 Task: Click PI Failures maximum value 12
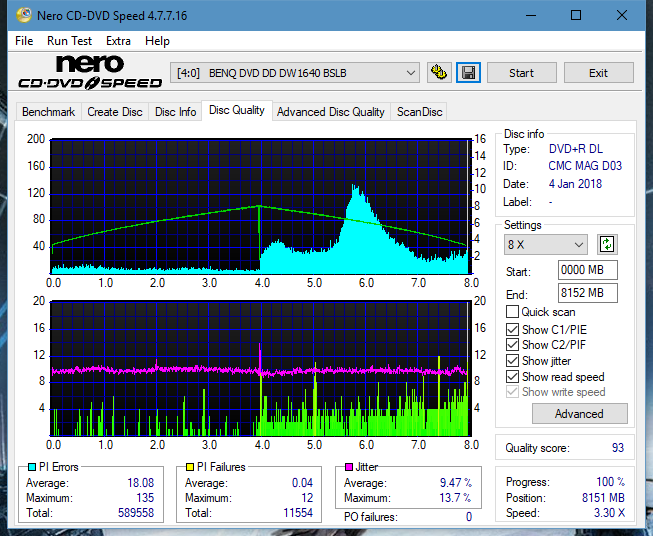pos(307,497)
